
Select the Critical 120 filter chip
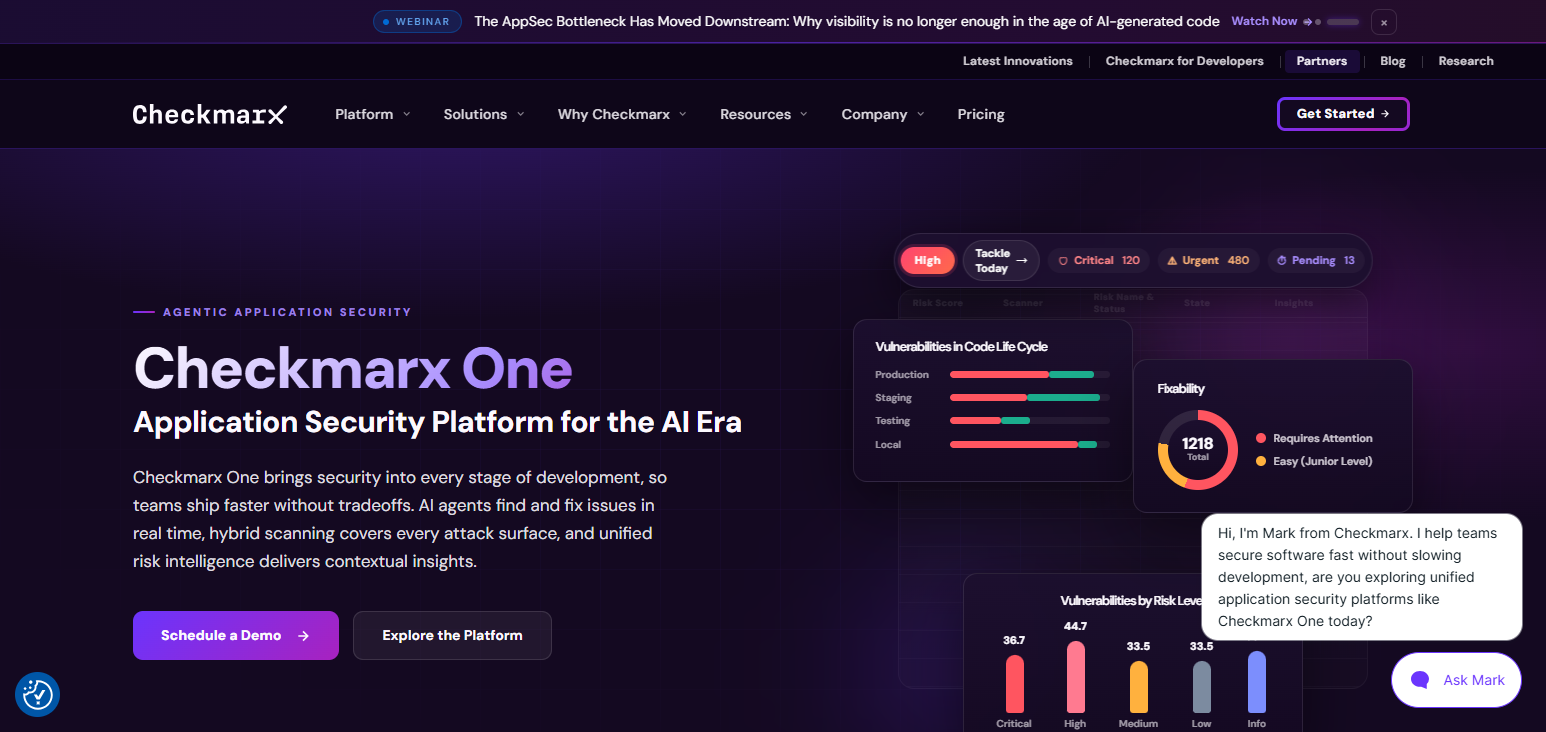click(1099, 261)
